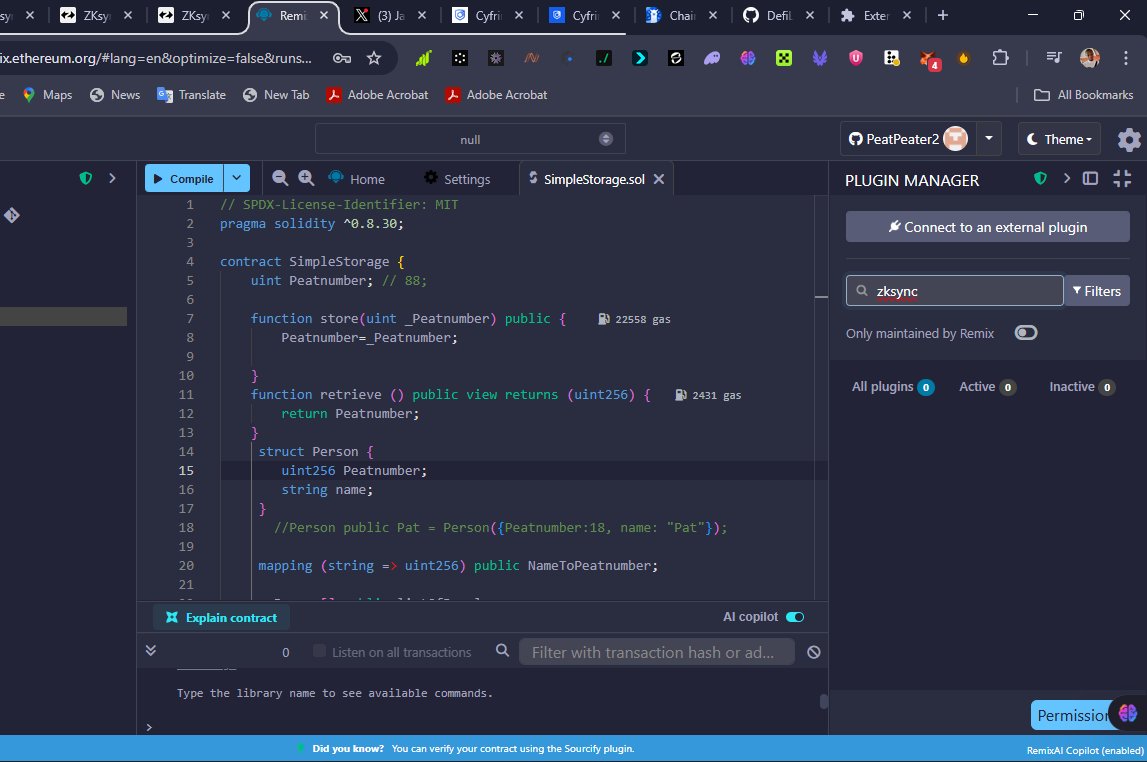The width and height of the screenshot is (1147, 762).
Task: Open browser Extensions puzzle icon
Action: click(1000, 58)
